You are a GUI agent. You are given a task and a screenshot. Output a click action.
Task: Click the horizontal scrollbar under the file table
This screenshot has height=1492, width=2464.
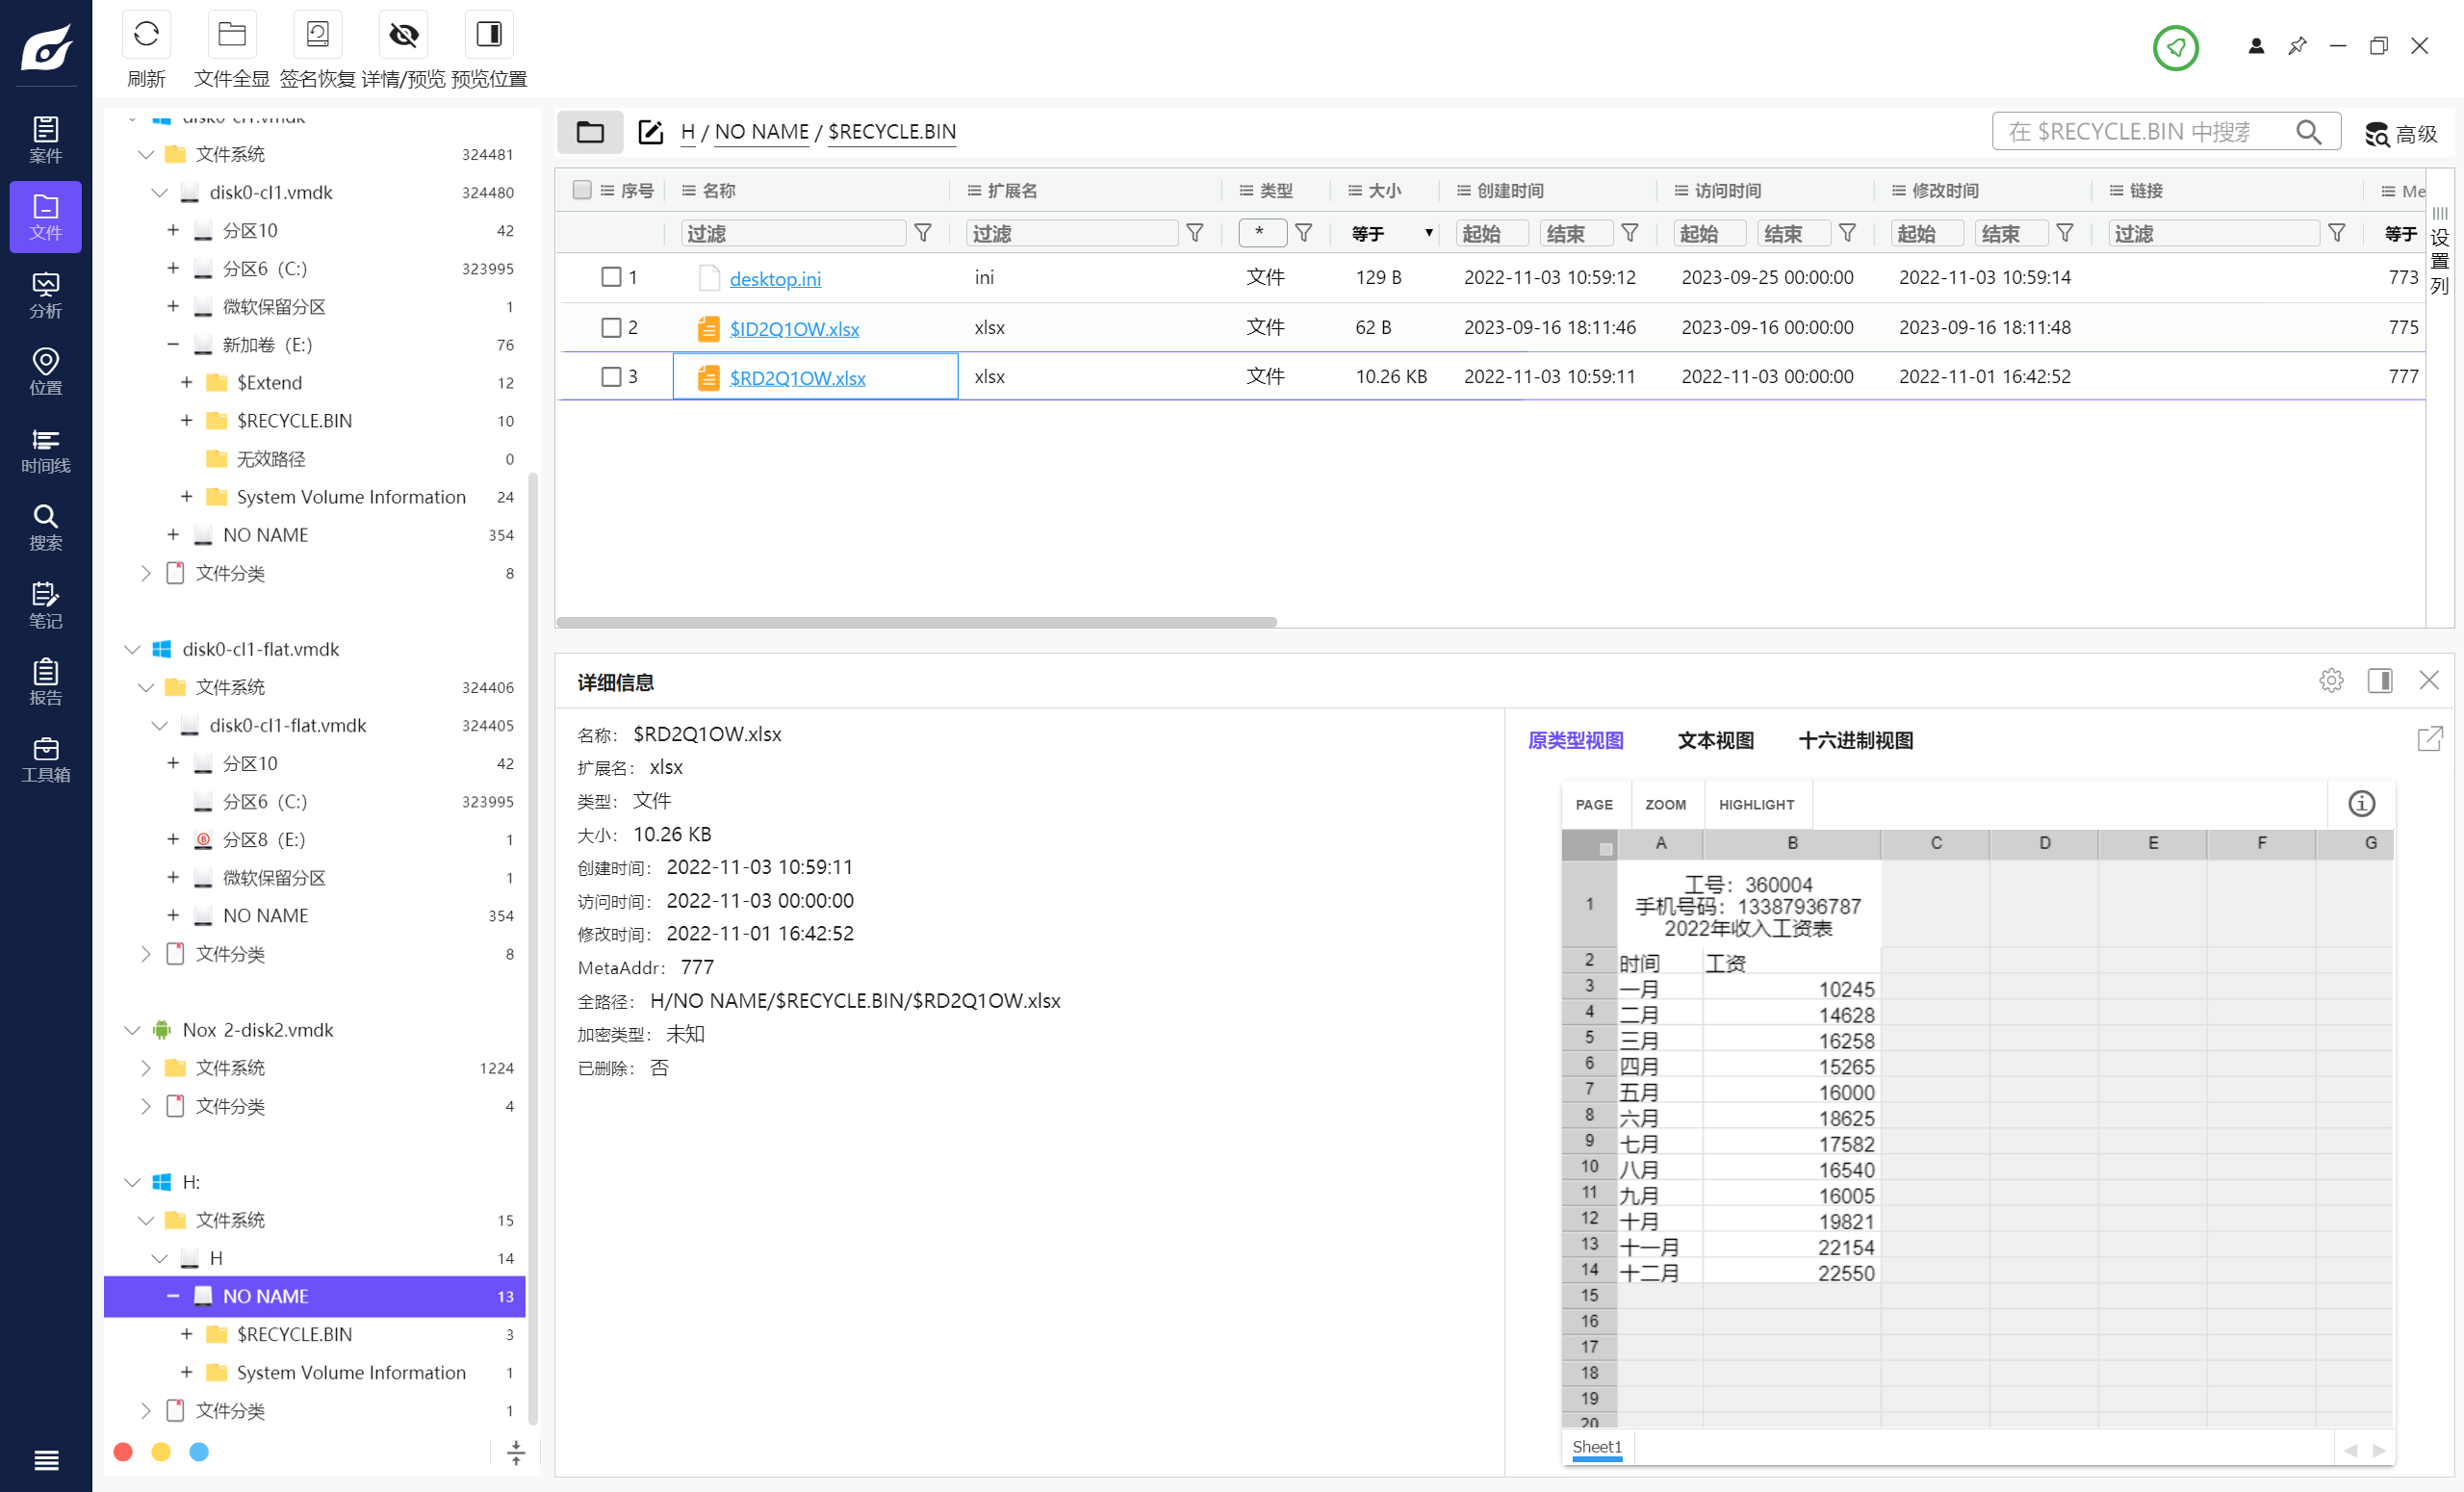(x=916, y=622)
